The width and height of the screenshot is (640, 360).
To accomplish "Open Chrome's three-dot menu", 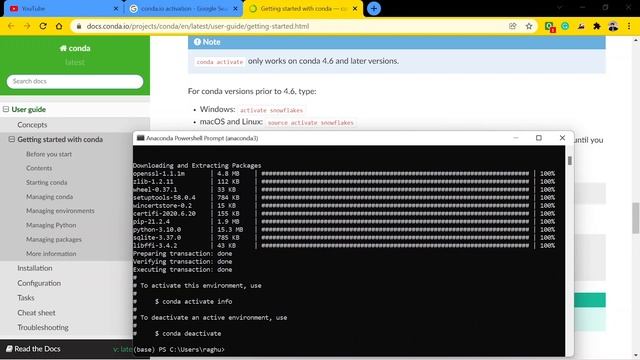I will tap(629, 26).
